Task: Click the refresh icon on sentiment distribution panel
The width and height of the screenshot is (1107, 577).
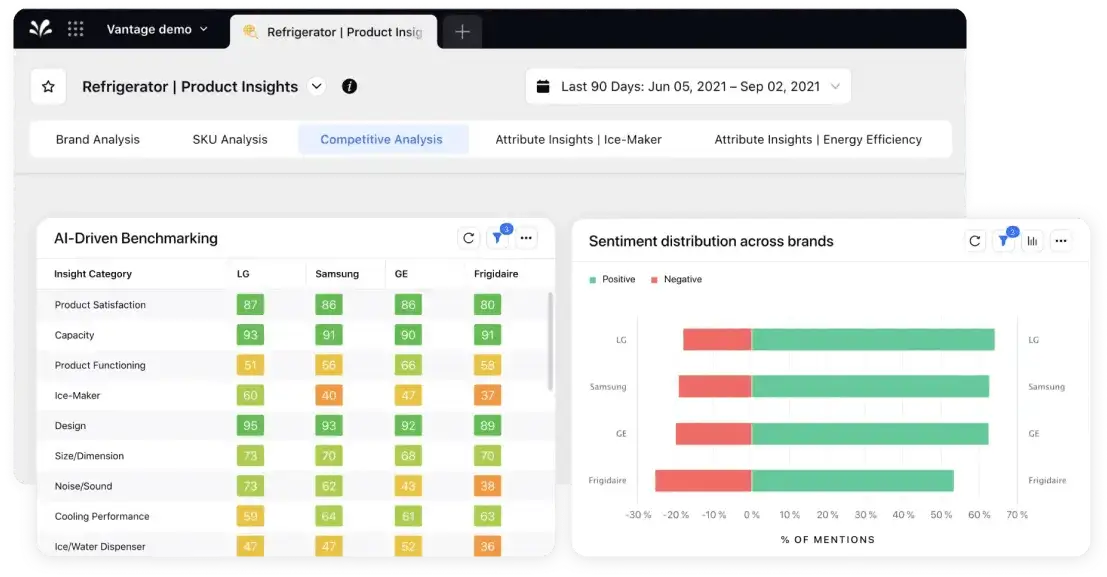Action: (x=975, y=241)
